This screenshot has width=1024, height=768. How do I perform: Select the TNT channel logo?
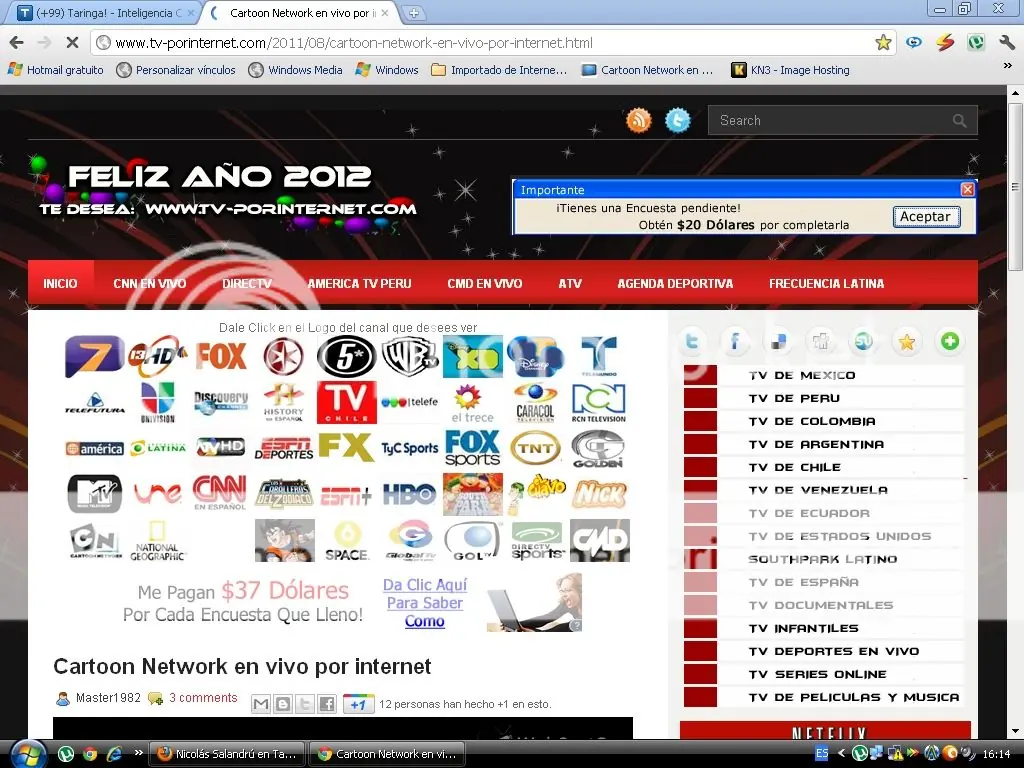[536, 449]
